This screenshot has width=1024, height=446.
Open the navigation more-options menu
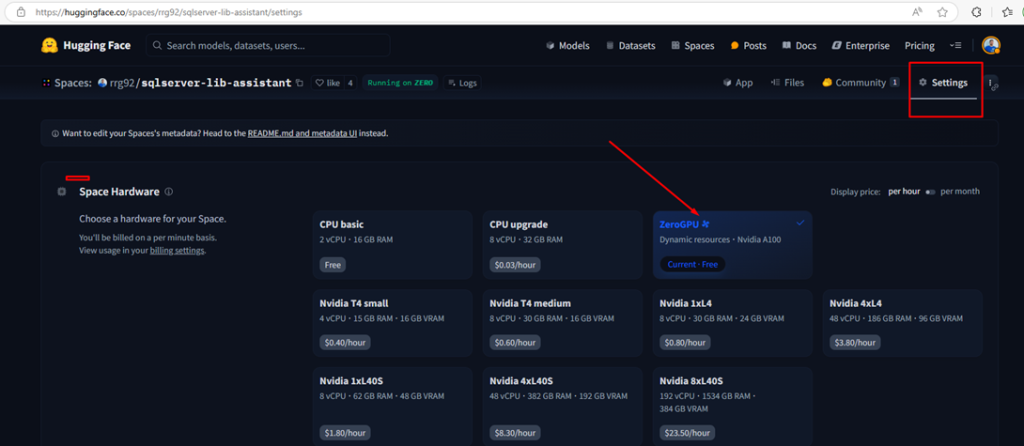pyautogui.click(x=955, y=46)
